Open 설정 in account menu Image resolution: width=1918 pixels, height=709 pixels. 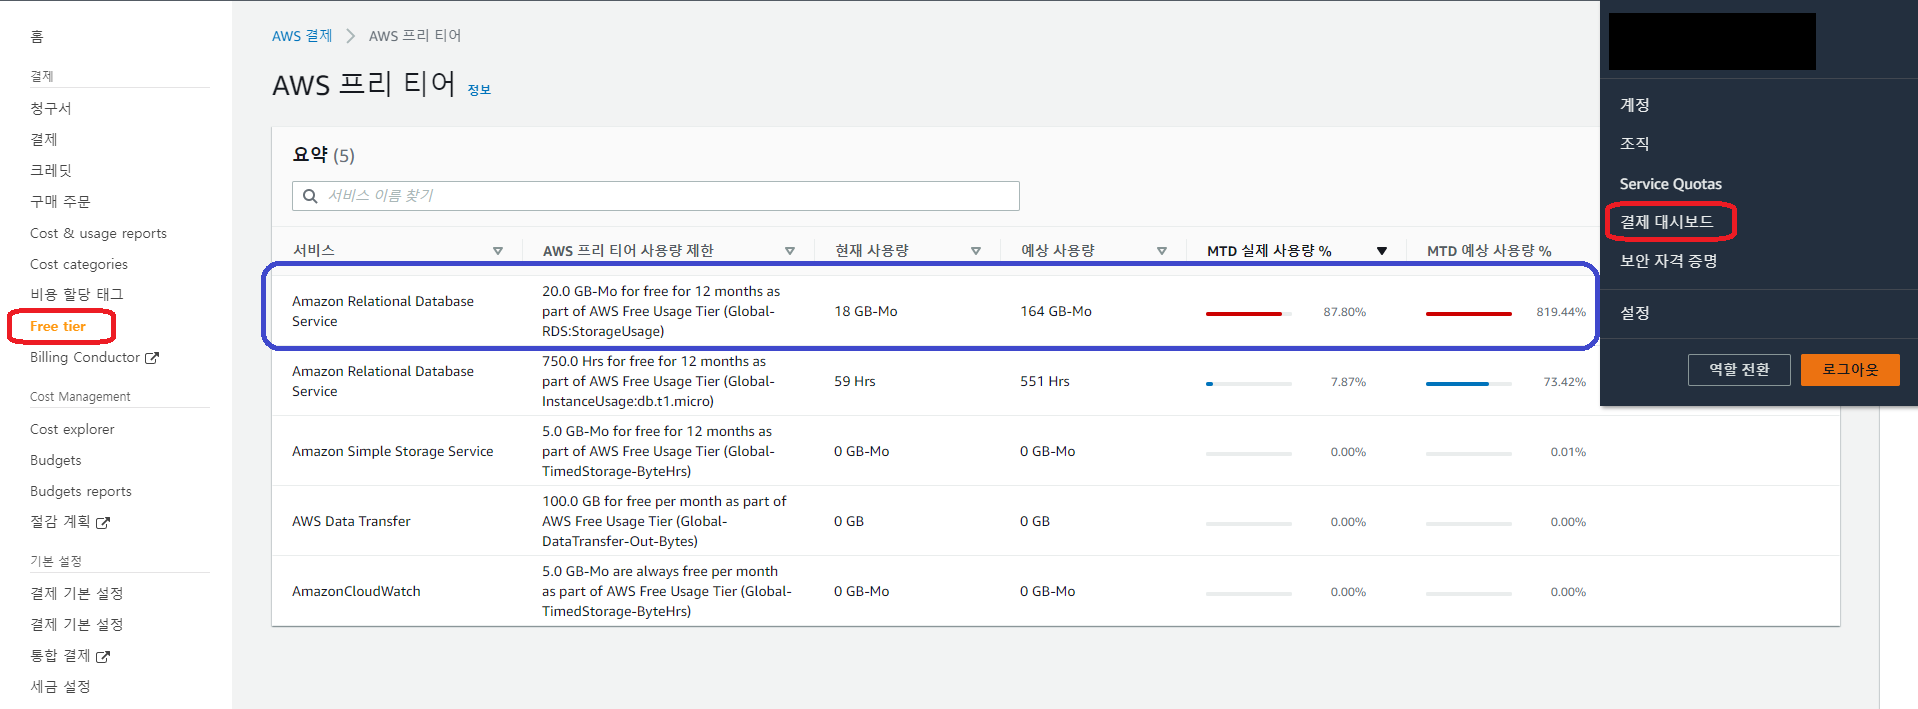coord(1635,313)
